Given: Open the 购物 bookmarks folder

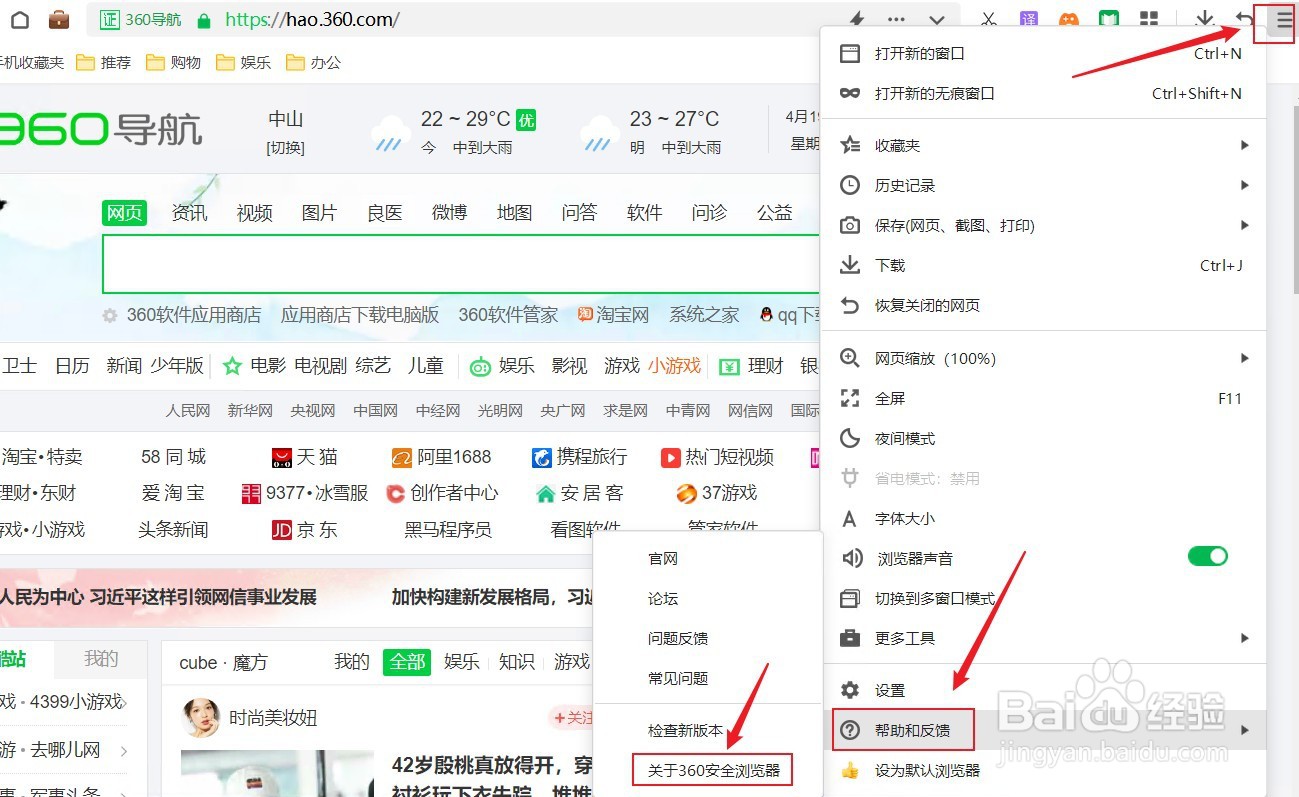Looking at the screenshot, I should (174, 62).
